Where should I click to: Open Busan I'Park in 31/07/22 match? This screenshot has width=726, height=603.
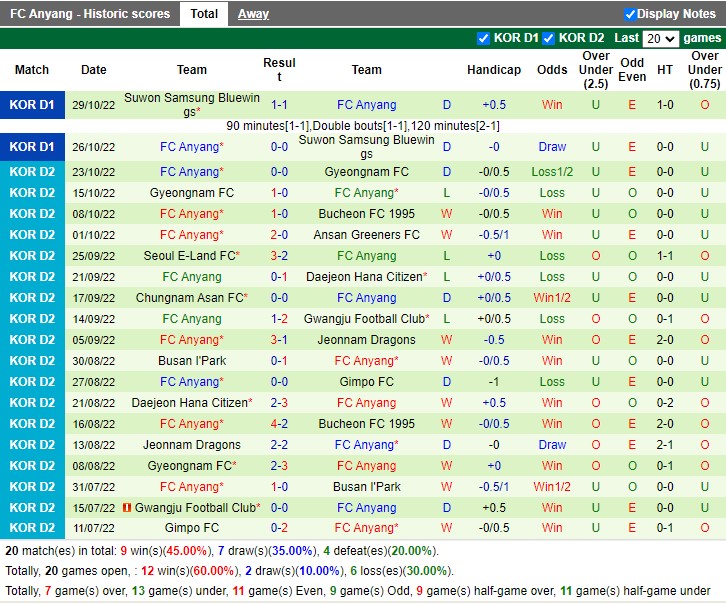[x=366, y=487]
